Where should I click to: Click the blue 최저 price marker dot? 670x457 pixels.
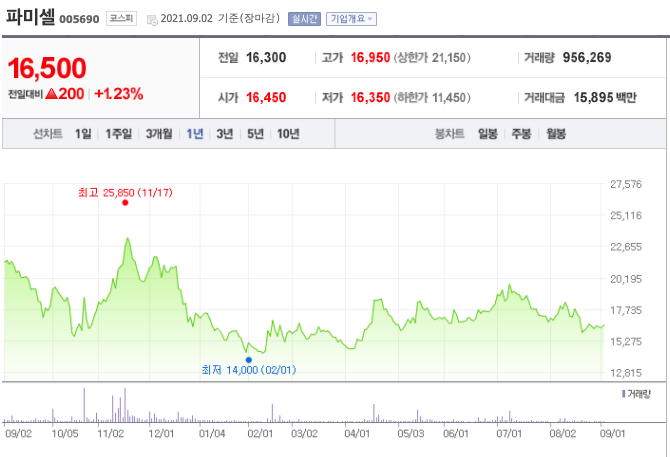pos(249,360)
